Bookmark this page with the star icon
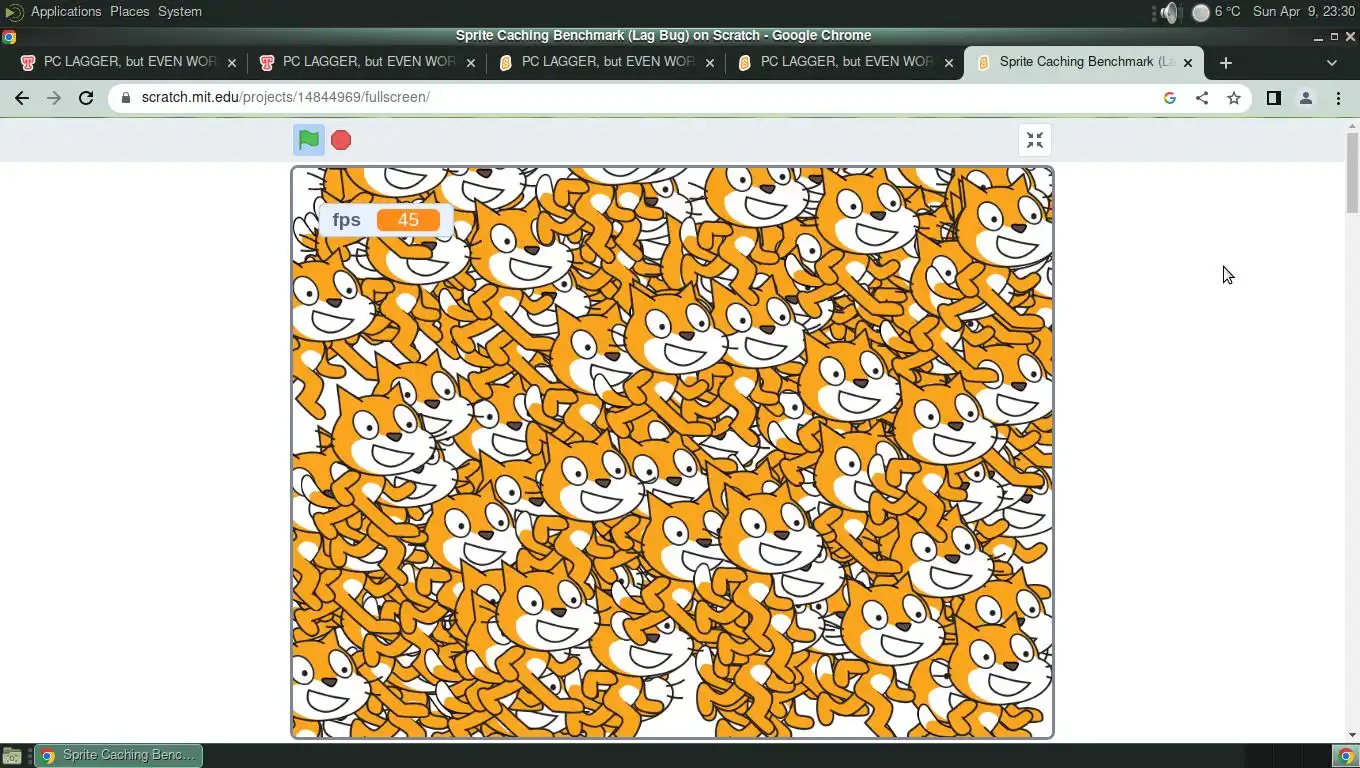 pos(1234,98)
